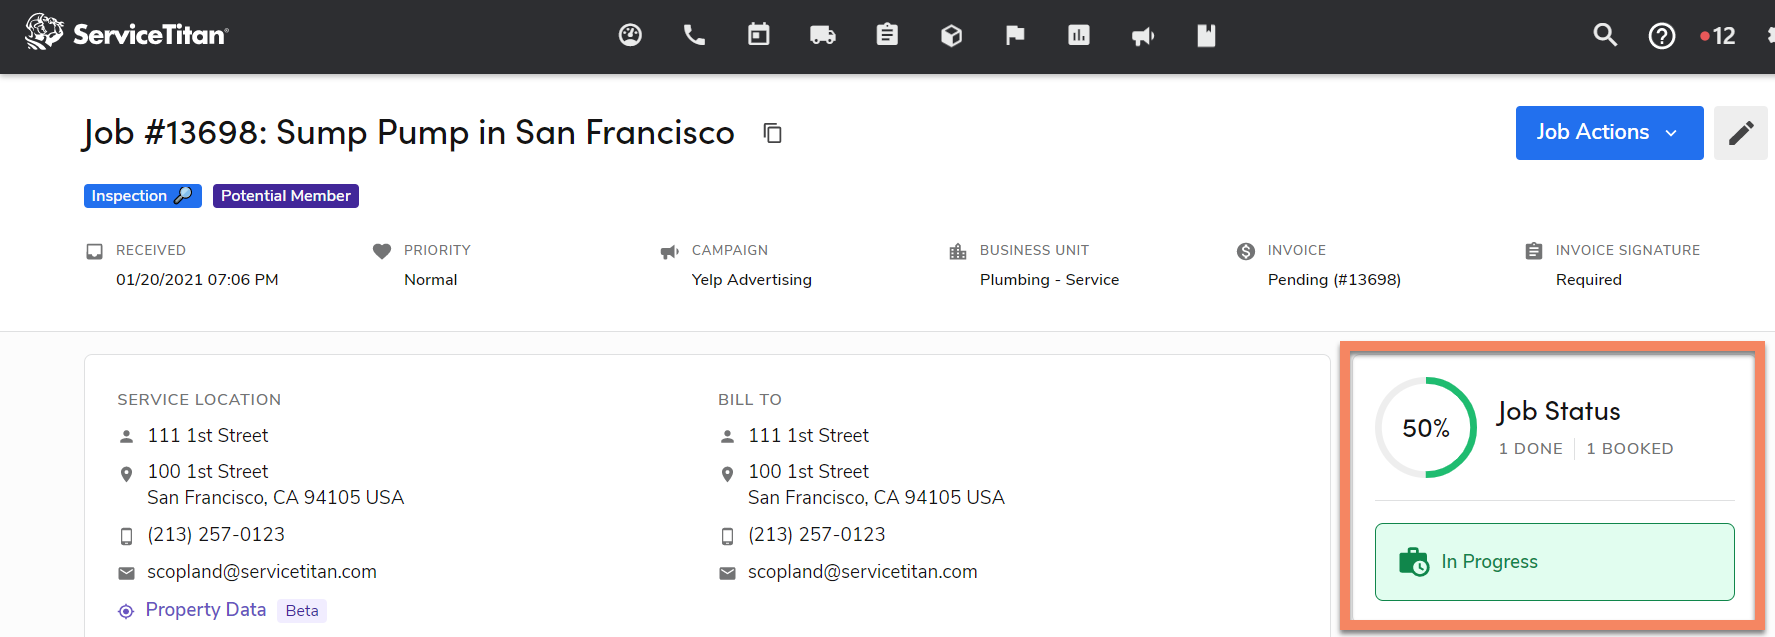Viewport: 1775px width, 637px height.
Task: Click the In Progress status box
Action: click(x=1554, y=562)
